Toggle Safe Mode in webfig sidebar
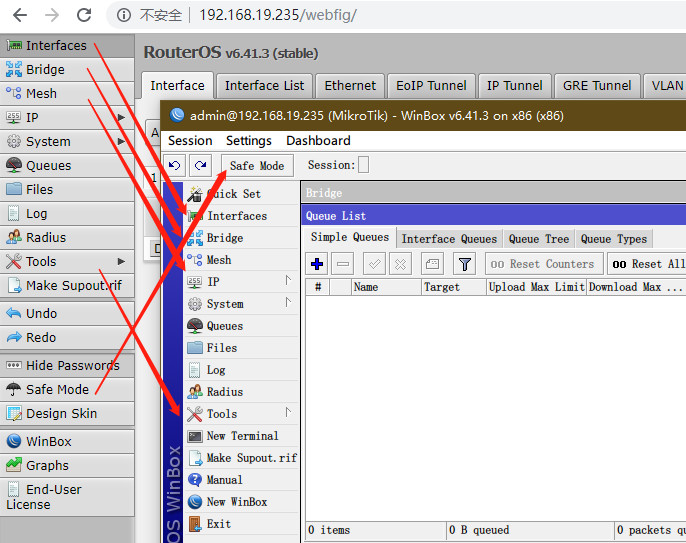Image resolution: width=686 pixels, height=543 pixels. [67, 389]
